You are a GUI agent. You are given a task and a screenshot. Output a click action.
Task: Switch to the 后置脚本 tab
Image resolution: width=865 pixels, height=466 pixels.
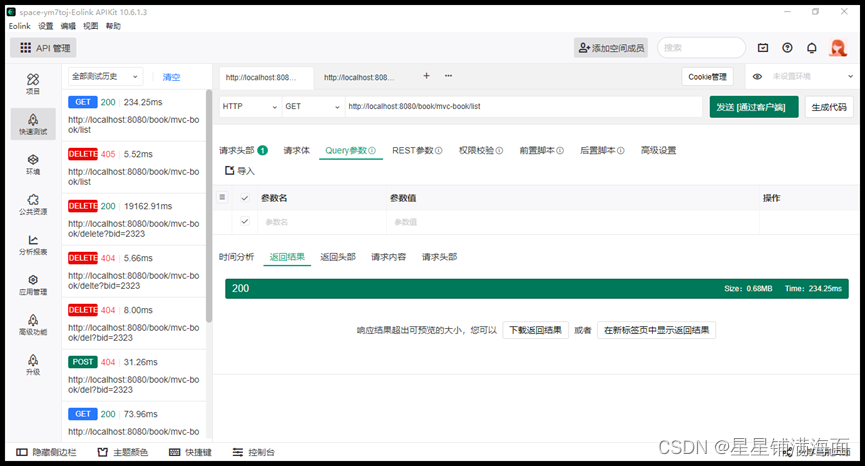pos(602,151)
